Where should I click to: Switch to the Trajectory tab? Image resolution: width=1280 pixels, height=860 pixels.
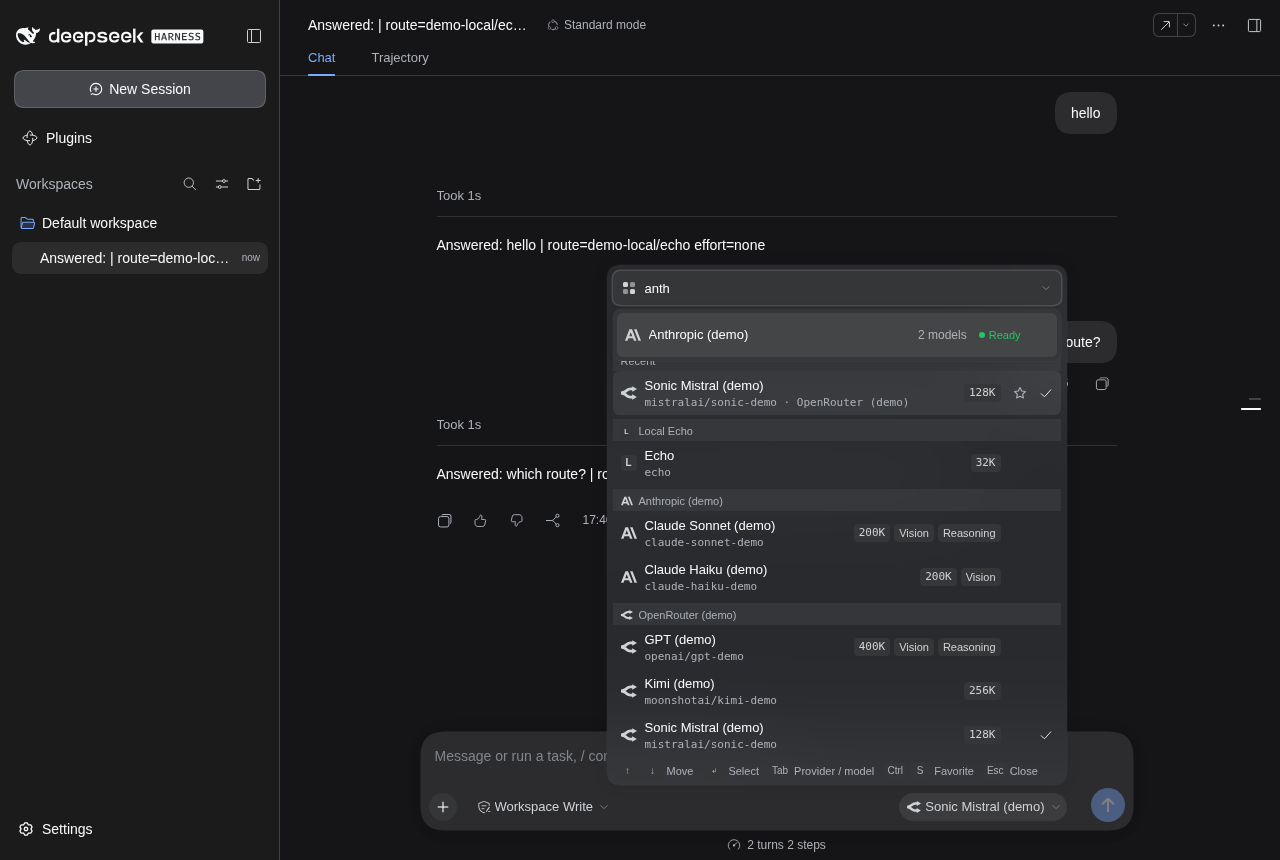click(400, 58)
